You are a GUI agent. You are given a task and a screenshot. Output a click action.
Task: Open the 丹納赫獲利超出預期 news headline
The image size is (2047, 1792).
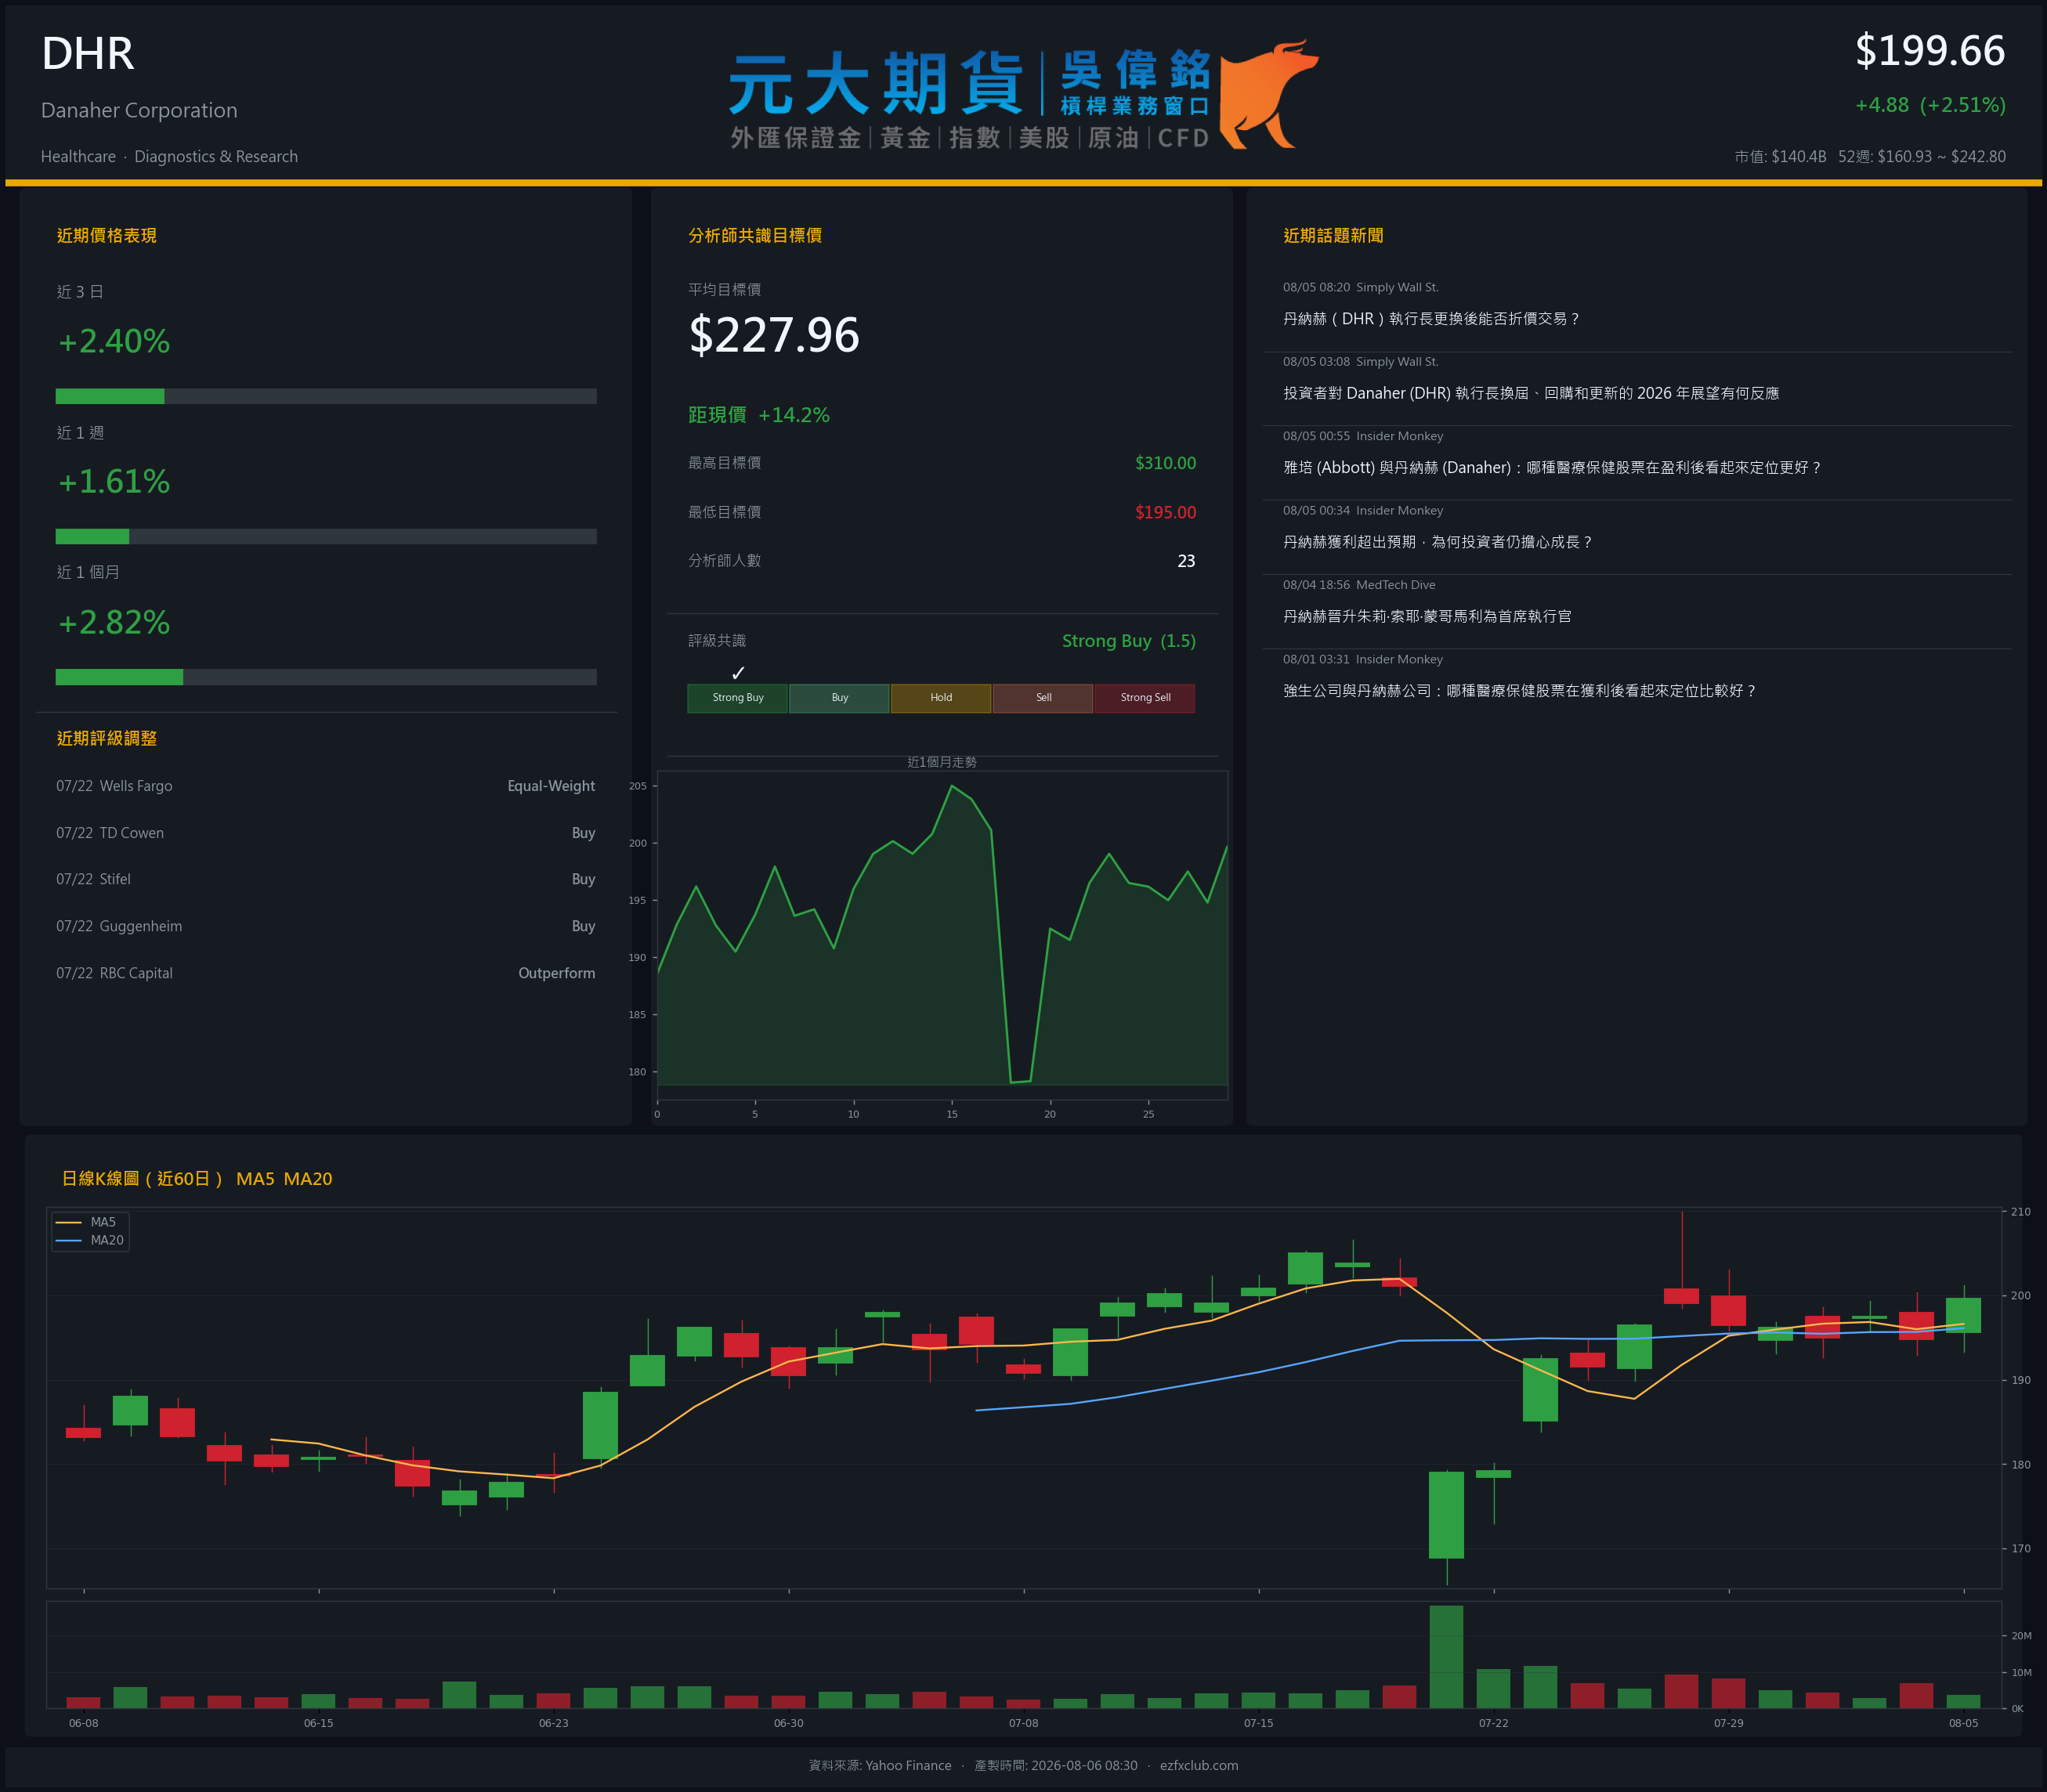[1437, 542]
